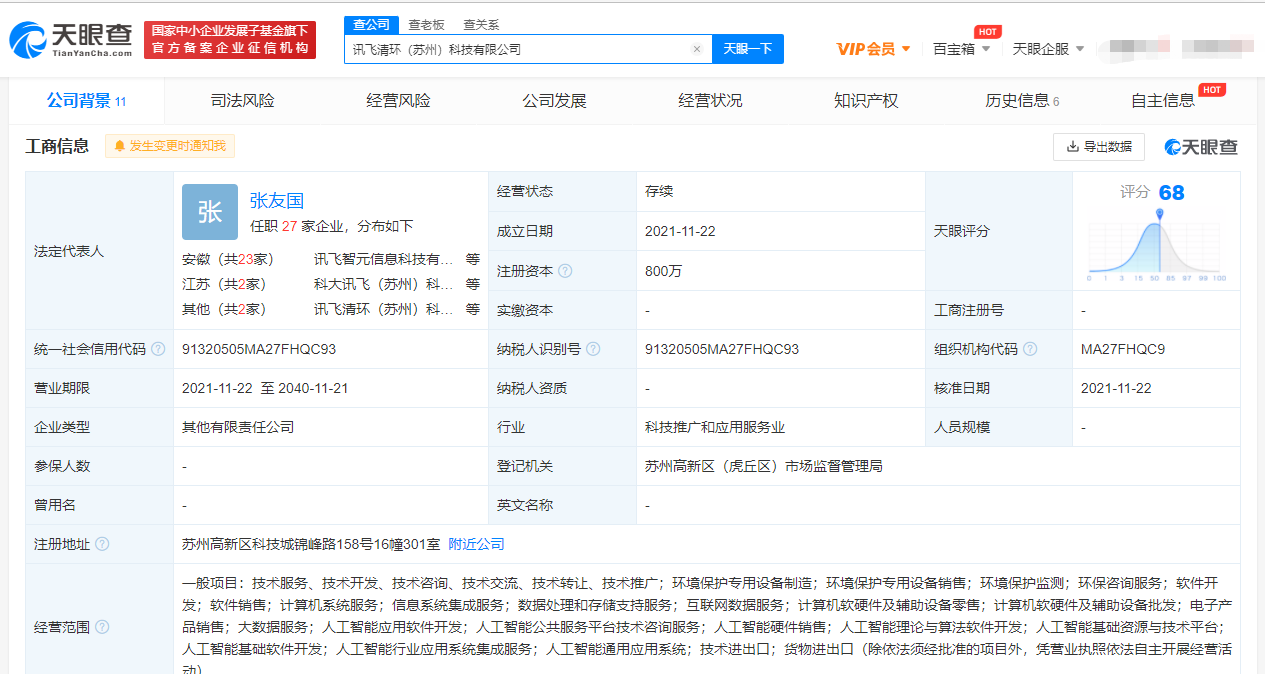
Task: Click the 安徽（共23家） region text
Action: [228, 259]
